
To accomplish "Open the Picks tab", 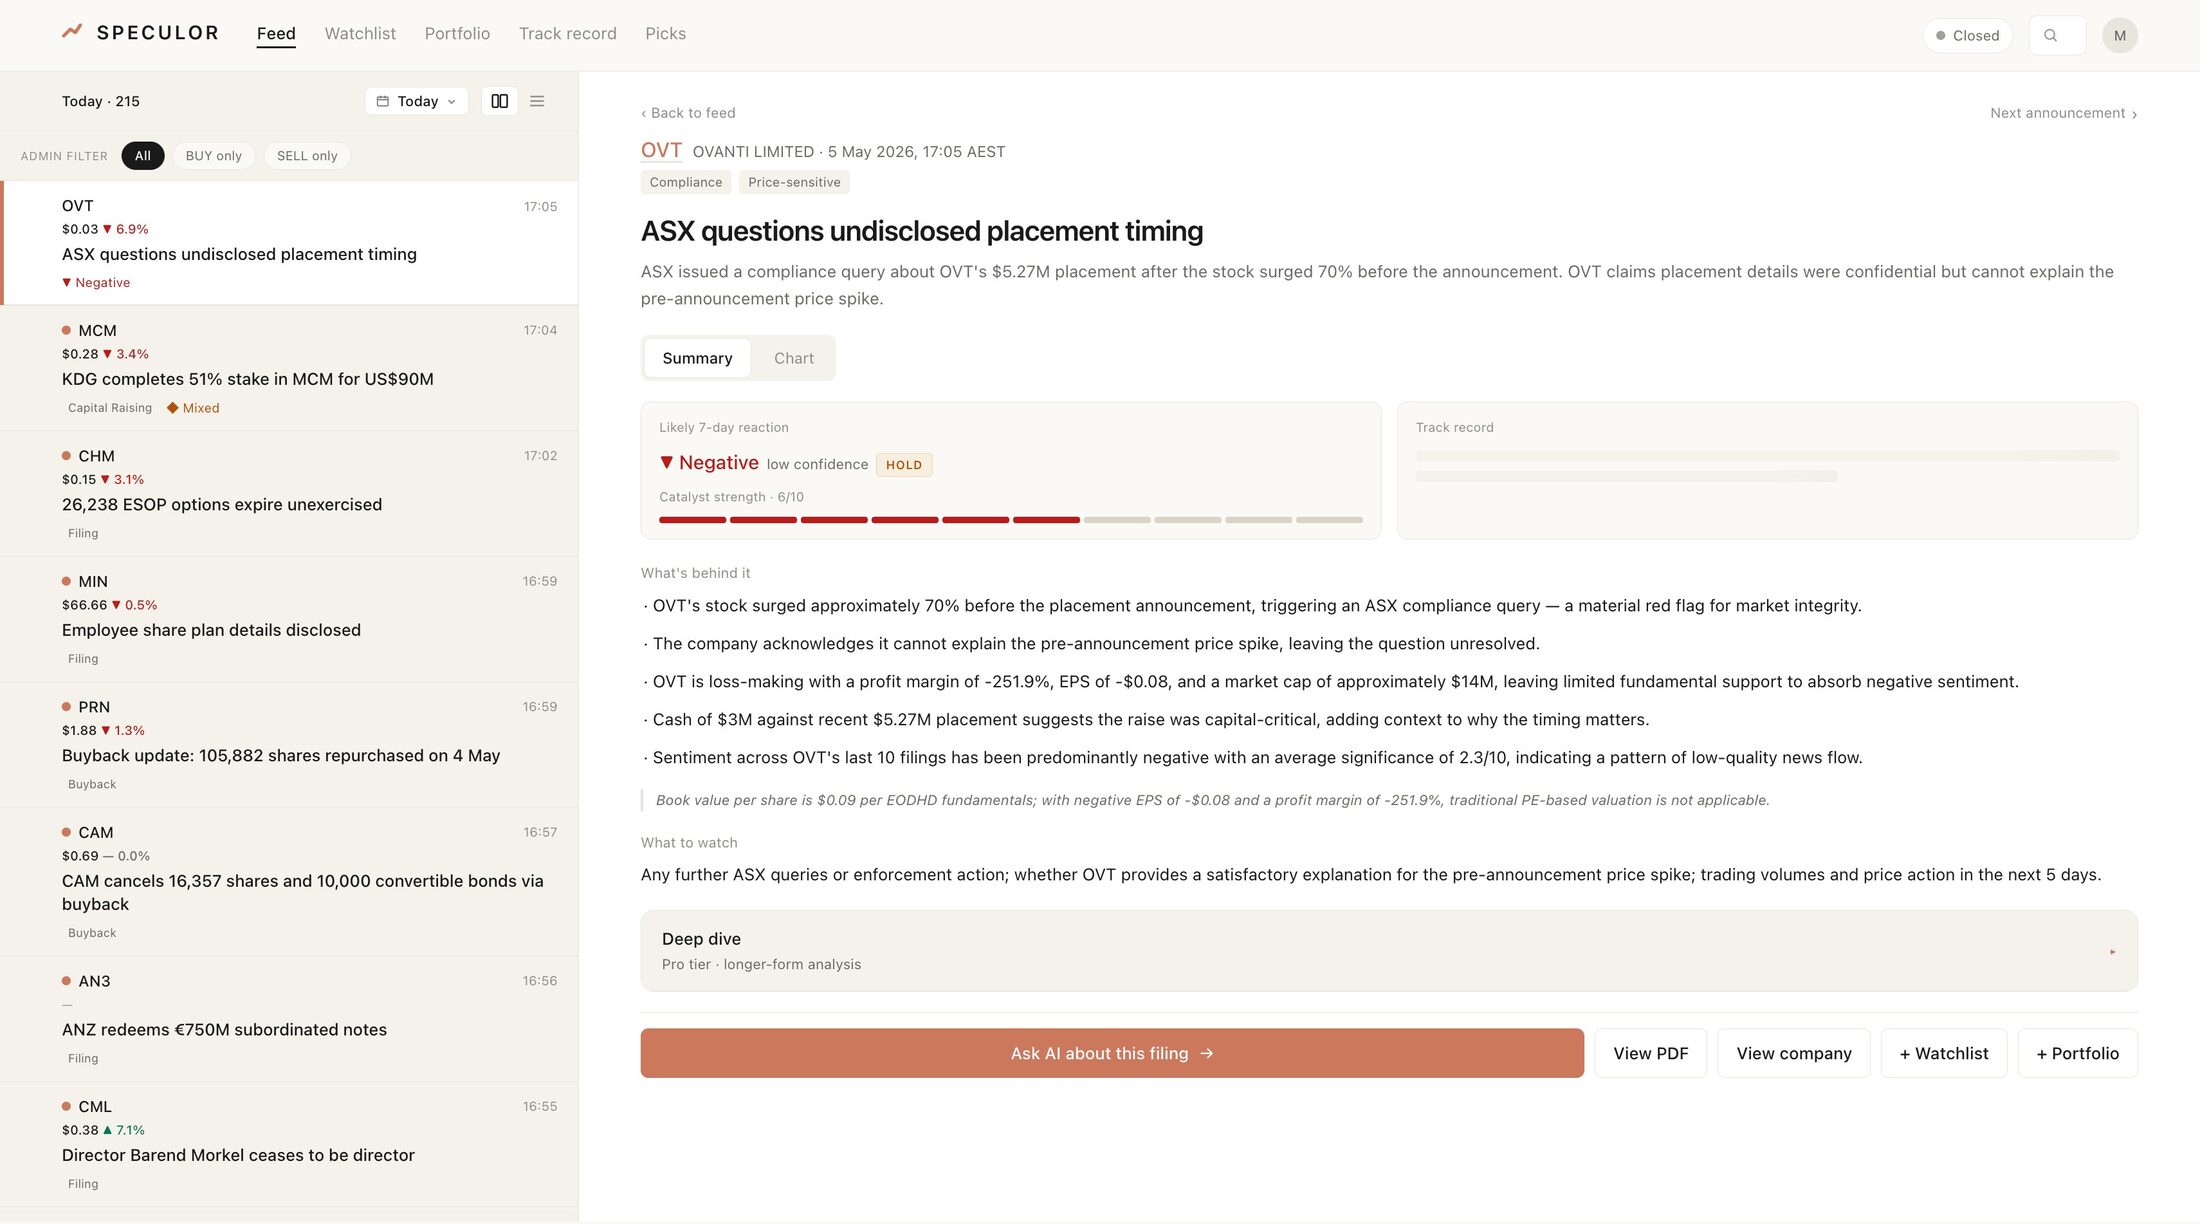I will [665, 34].
